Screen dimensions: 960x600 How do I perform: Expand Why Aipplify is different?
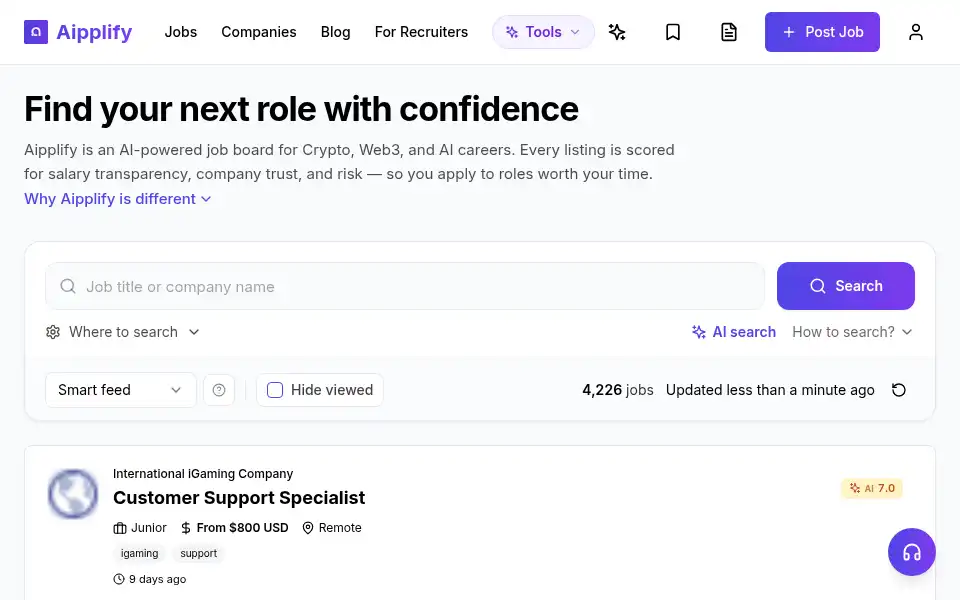pyautogui.click(x=118, y=199)
